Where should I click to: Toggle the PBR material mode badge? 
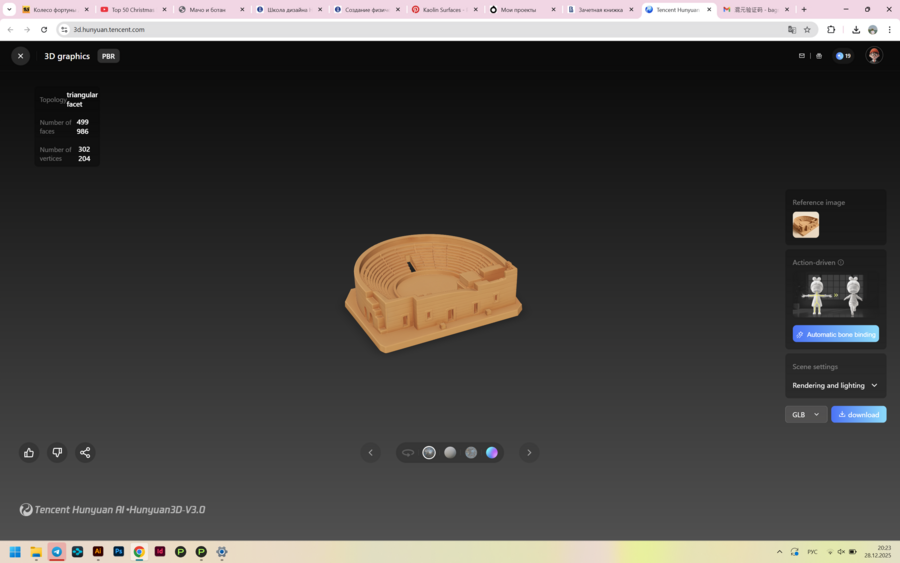[109, 56]
